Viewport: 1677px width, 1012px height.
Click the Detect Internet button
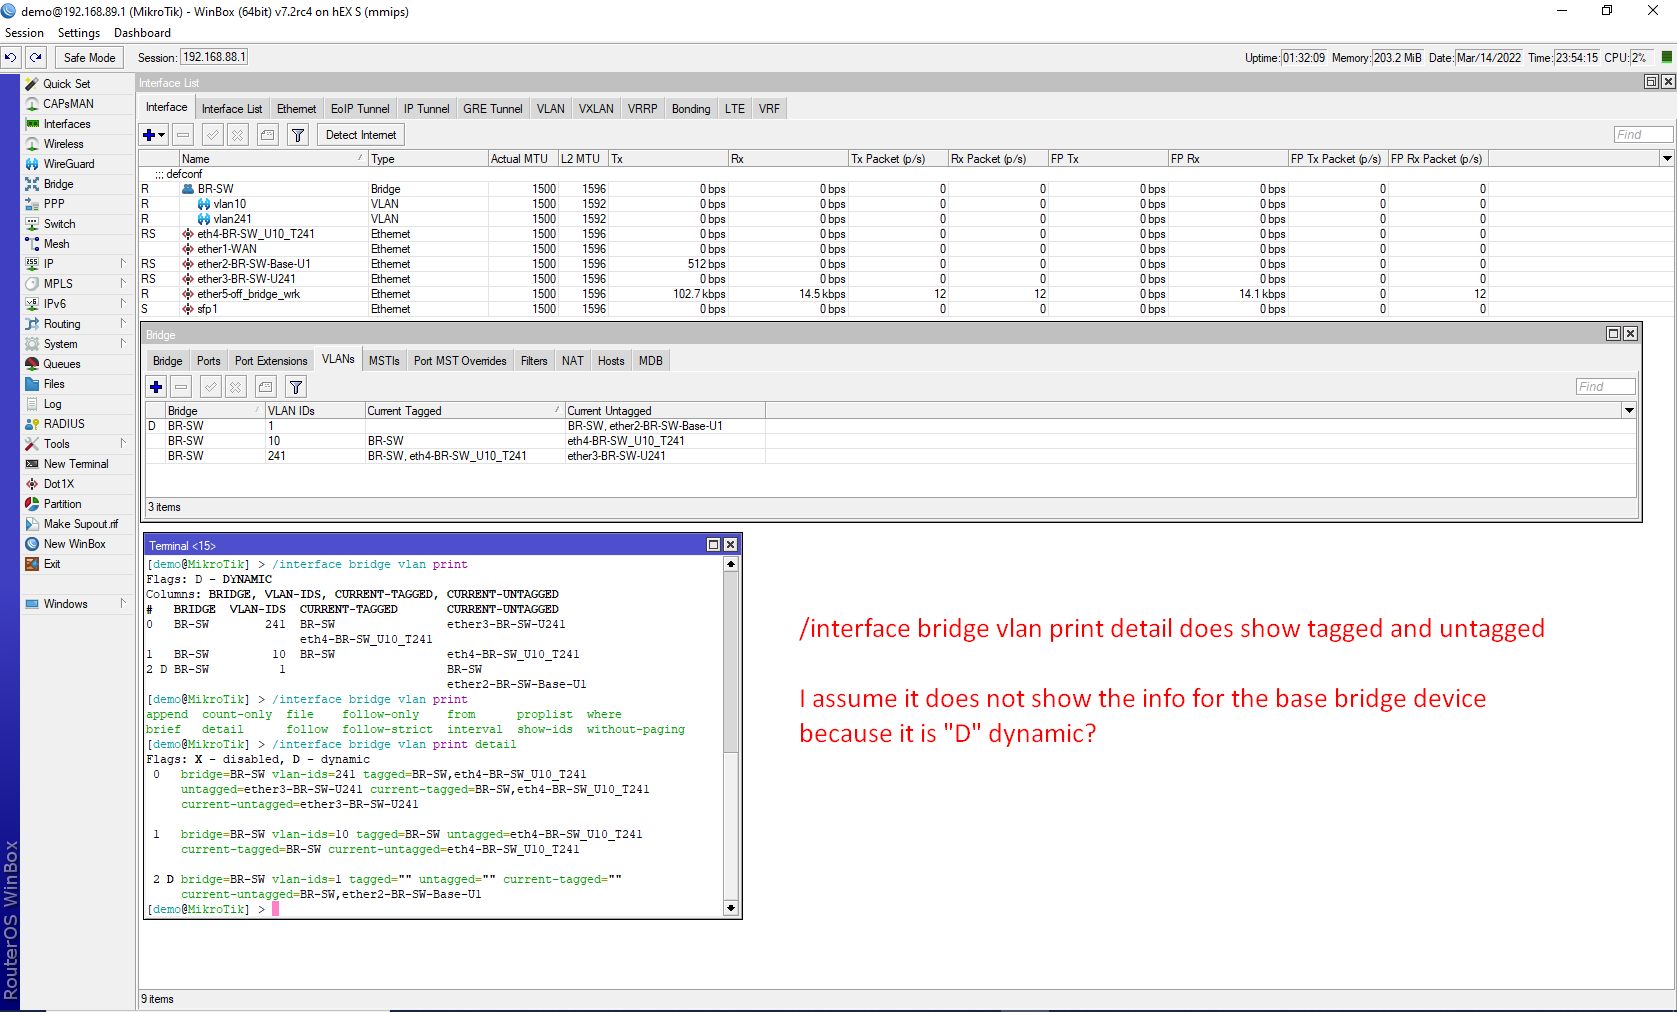tap(360, 135)
